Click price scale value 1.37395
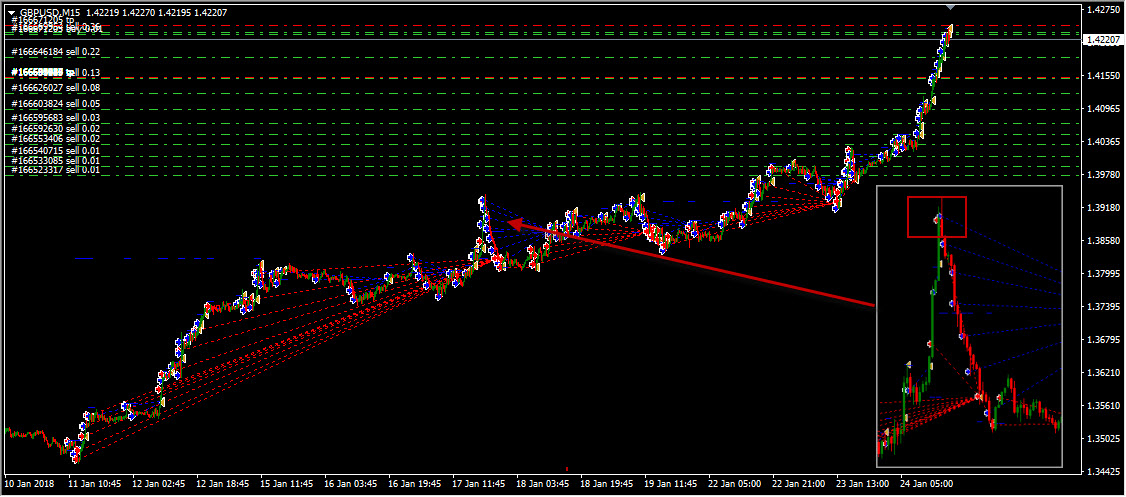The height and width of the screenshot is (497, 1126). [1104, 307]
